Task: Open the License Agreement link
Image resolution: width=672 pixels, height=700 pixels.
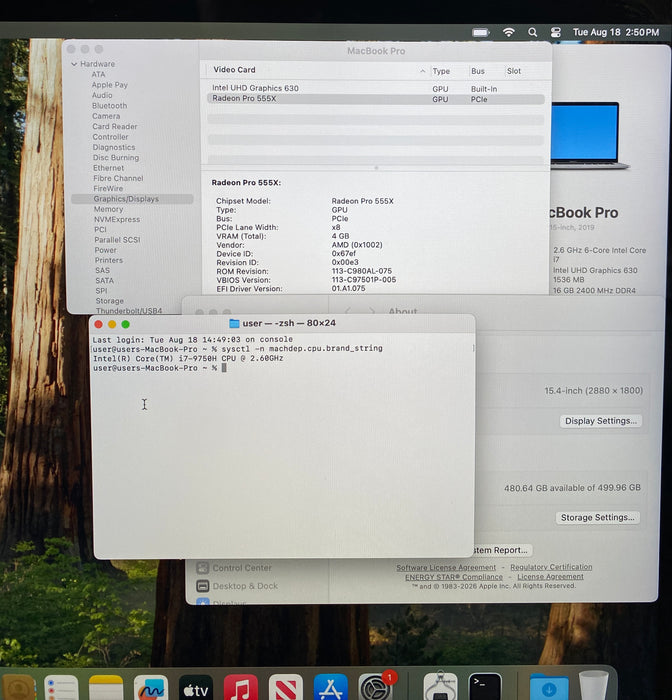Action: pyautogui.click(x=550, y=577)
